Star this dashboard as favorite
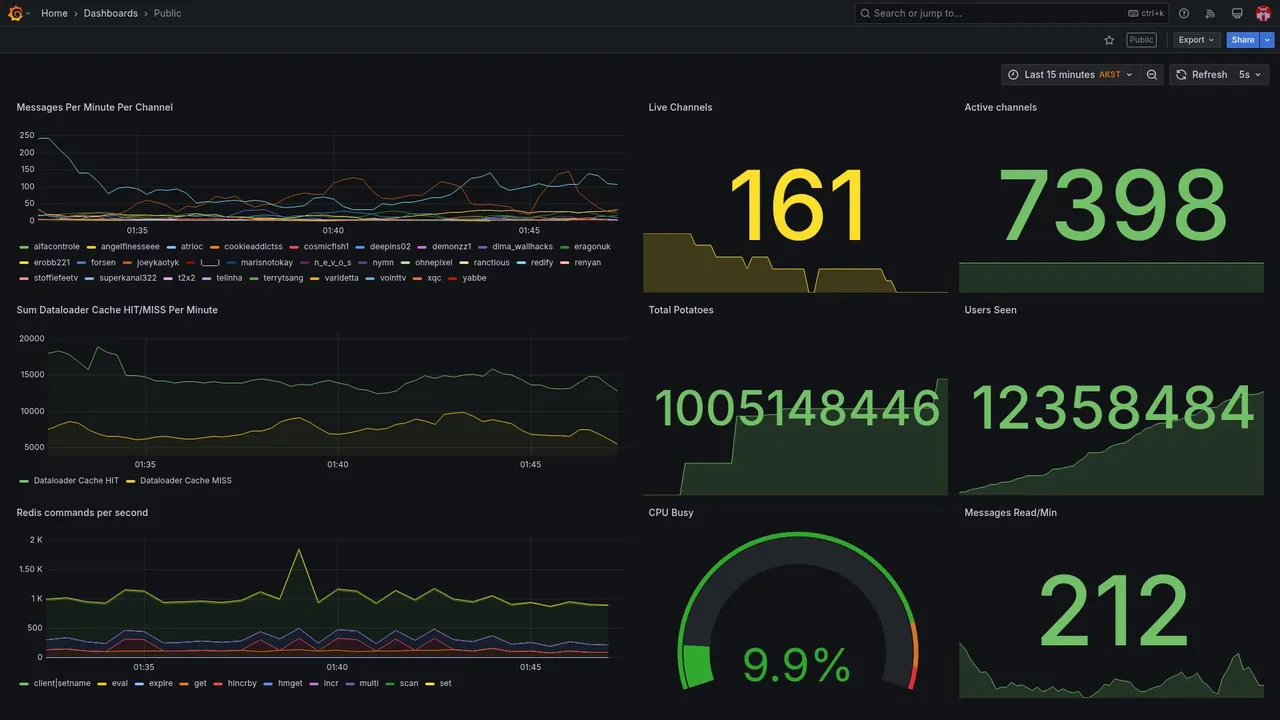 point(1109,40)
